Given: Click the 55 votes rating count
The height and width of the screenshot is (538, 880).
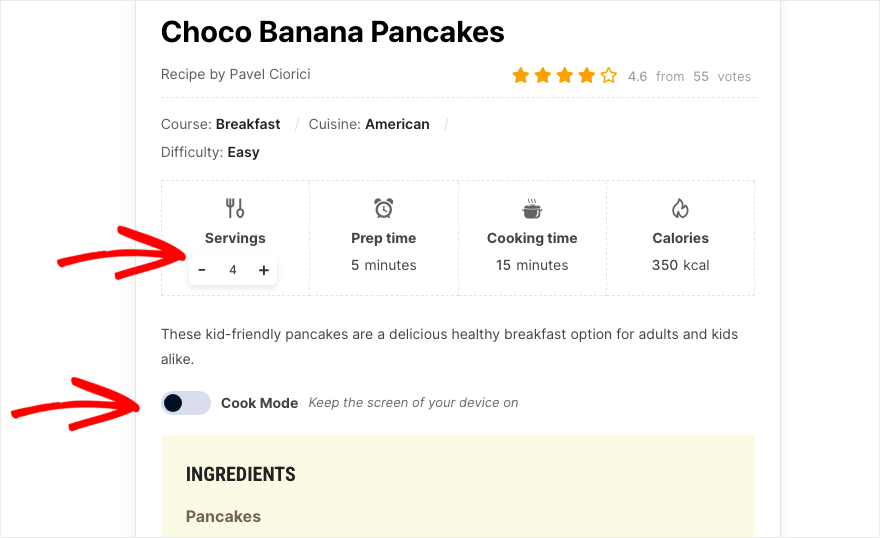Looking at the screenshot, I should [722, 76].
